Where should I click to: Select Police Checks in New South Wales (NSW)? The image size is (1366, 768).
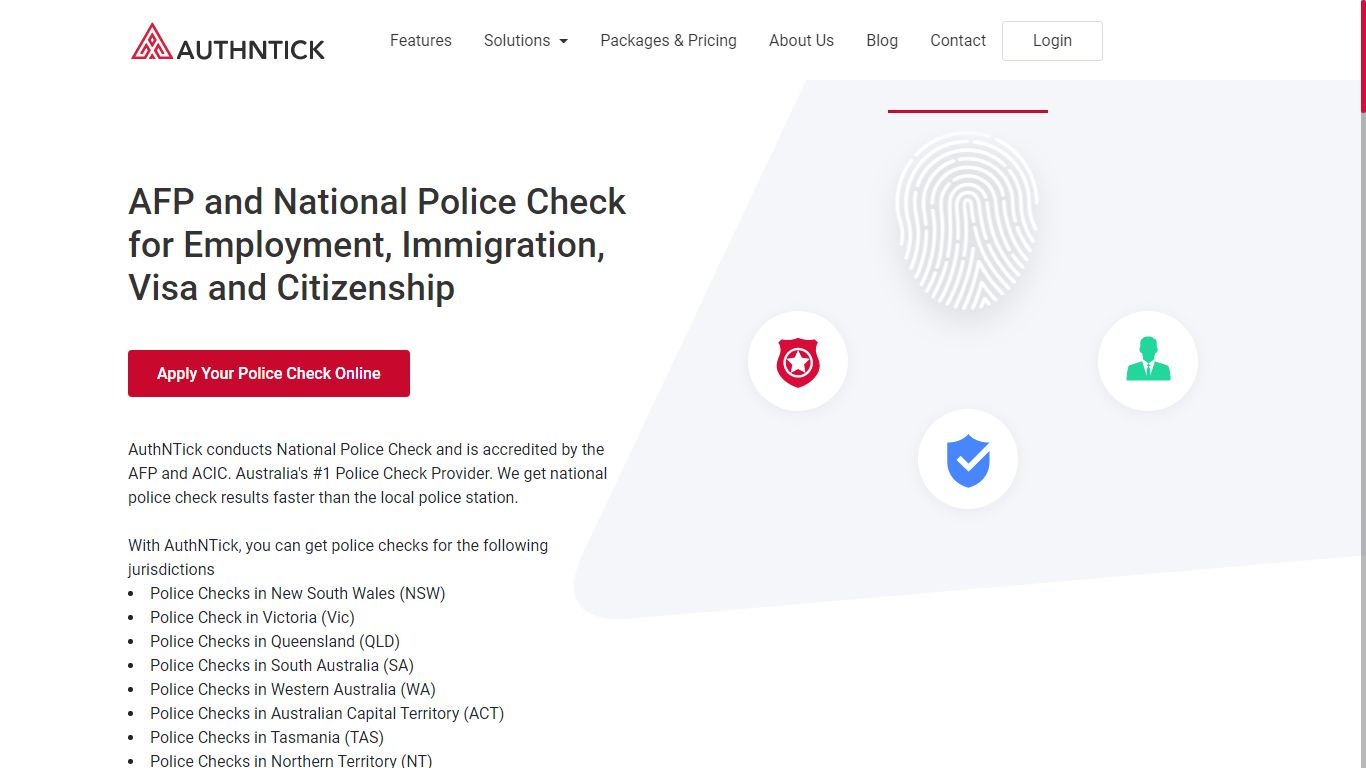click(298, 593)
